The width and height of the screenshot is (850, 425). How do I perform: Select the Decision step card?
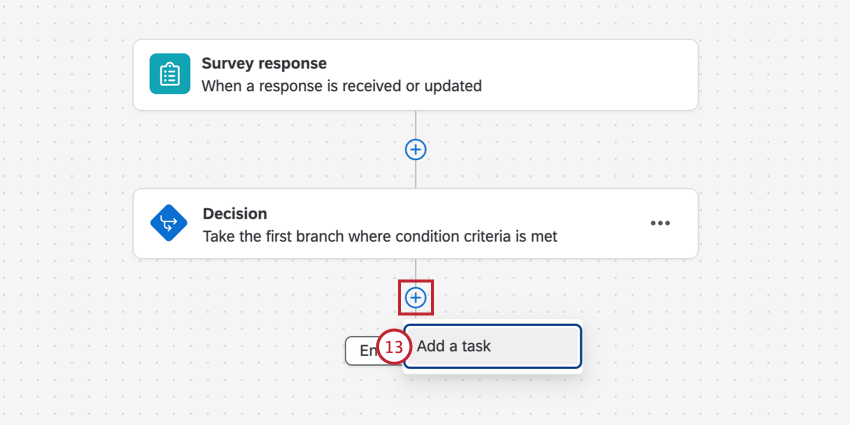coord(415,225)
